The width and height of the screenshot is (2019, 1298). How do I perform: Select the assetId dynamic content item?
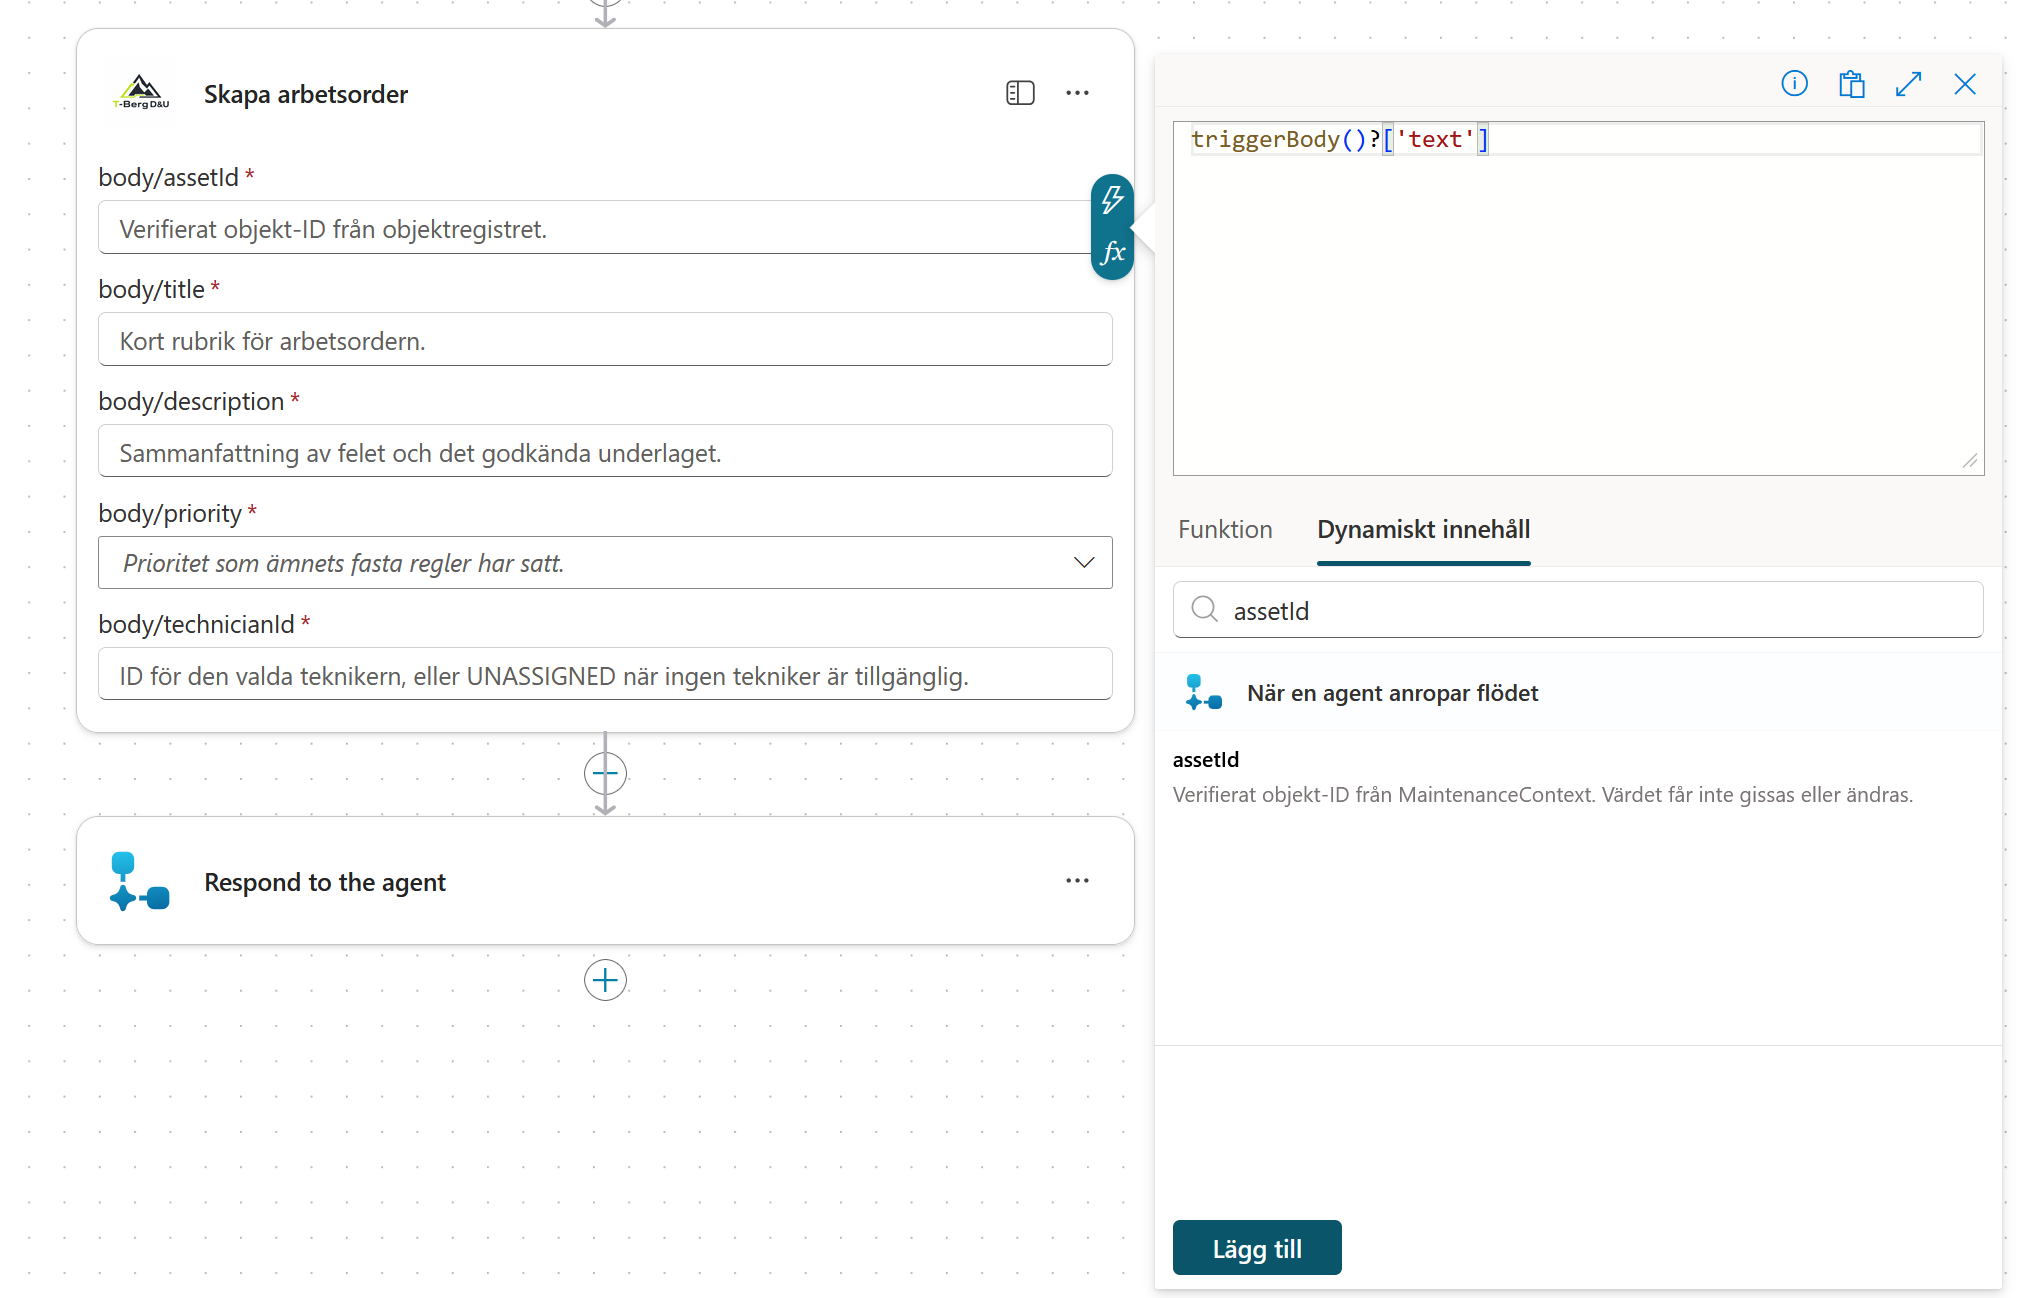click(1542, 777)
